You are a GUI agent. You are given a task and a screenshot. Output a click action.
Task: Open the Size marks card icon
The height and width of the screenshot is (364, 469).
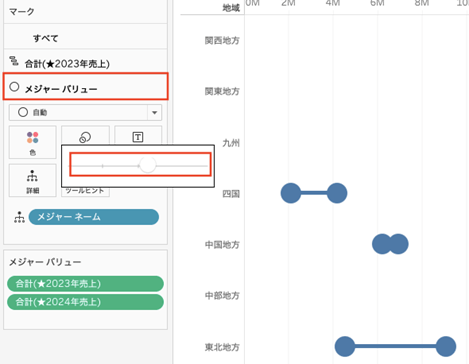click(x=85, y=137)
